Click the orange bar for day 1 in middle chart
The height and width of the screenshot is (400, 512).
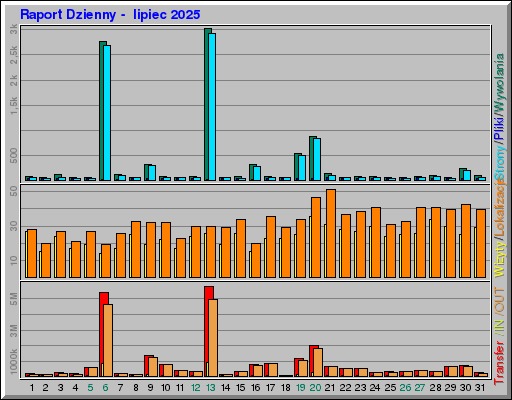32,253
